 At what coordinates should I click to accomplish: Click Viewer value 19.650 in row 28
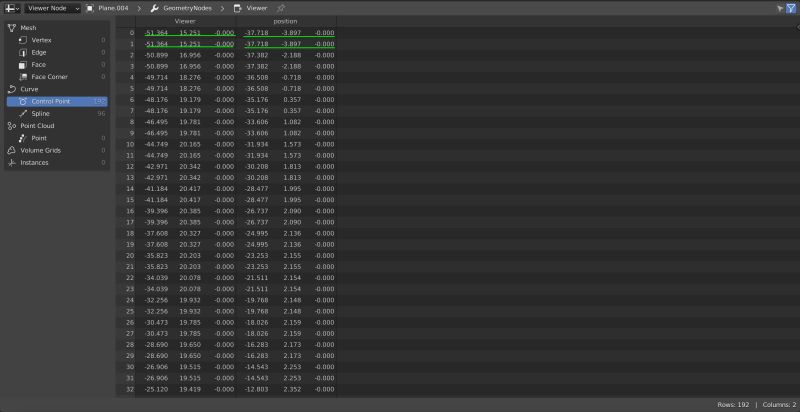[190, 345]
